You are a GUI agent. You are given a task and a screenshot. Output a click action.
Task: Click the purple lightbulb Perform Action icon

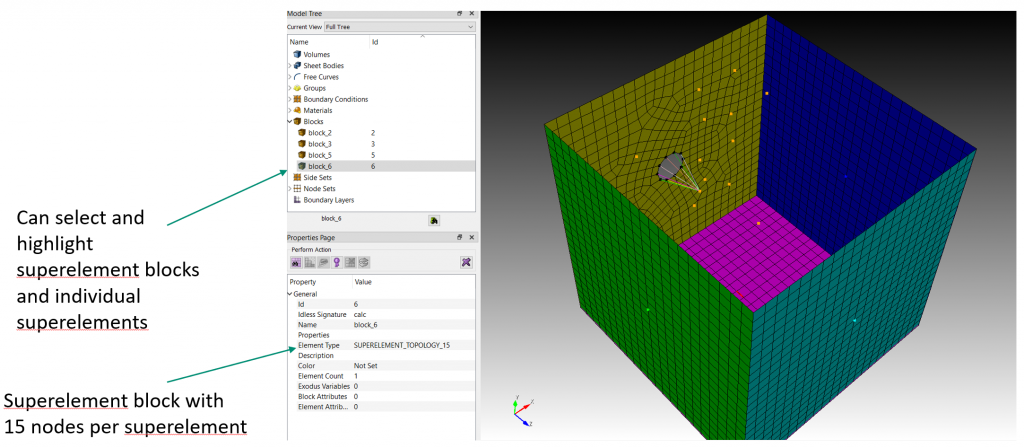(x=337, y=262)
